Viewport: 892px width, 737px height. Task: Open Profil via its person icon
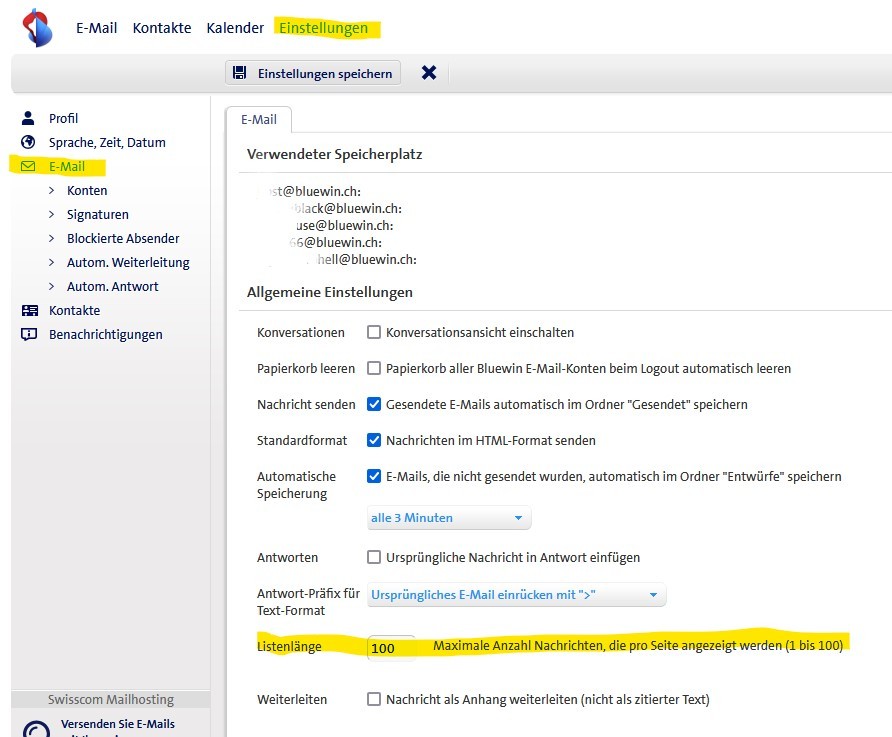(x=28, y=118)
